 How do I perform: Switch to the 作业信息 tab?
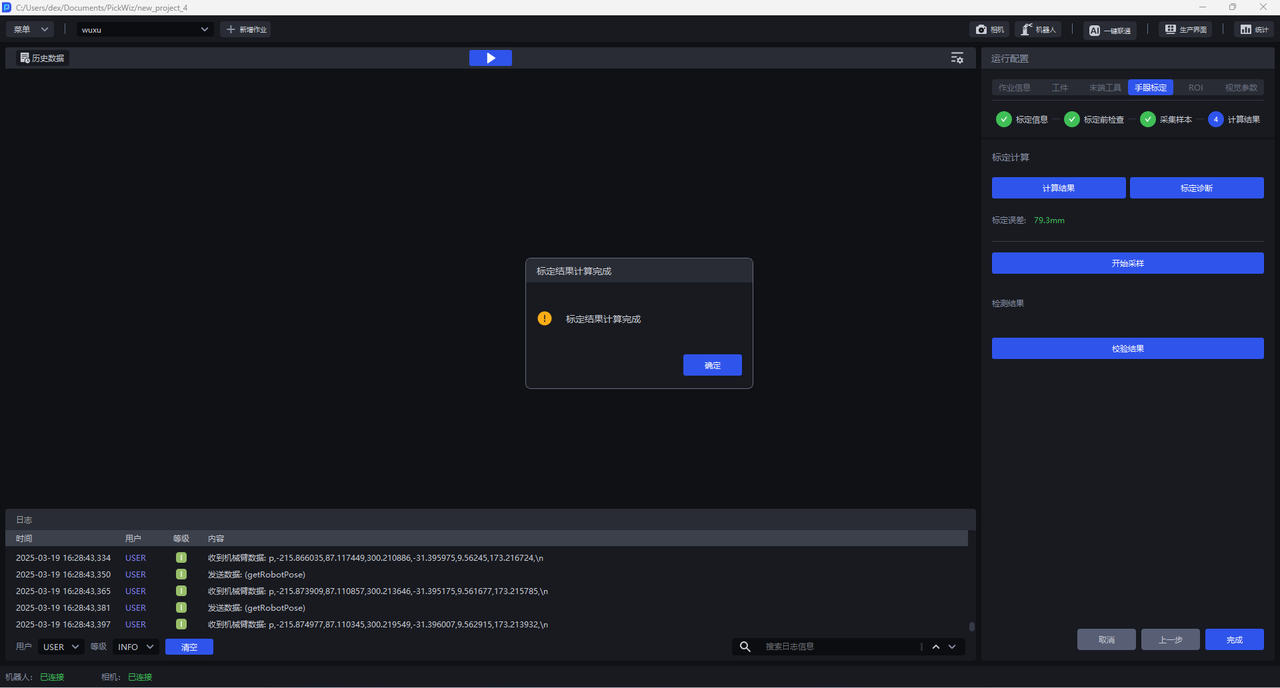coord(1014,88)
